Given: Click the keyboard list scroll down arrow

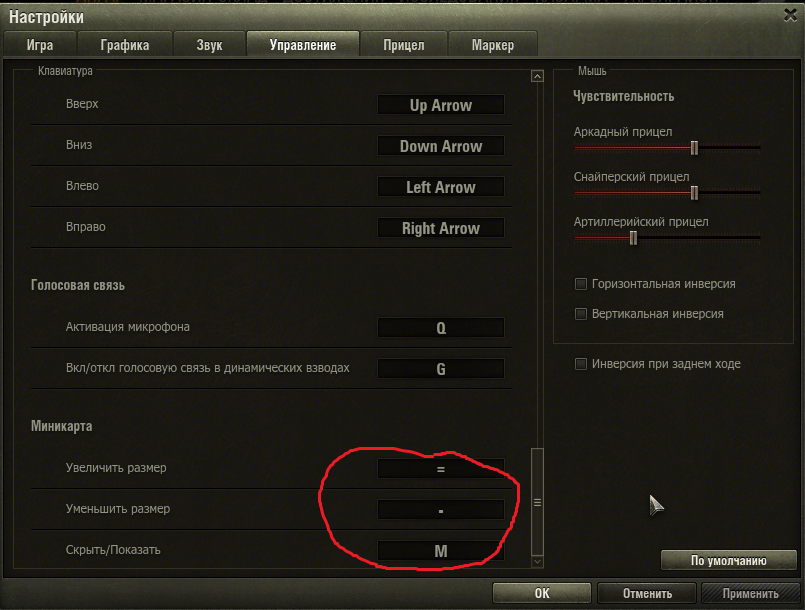Looking at the screenshot, I should tap(537, 562).
